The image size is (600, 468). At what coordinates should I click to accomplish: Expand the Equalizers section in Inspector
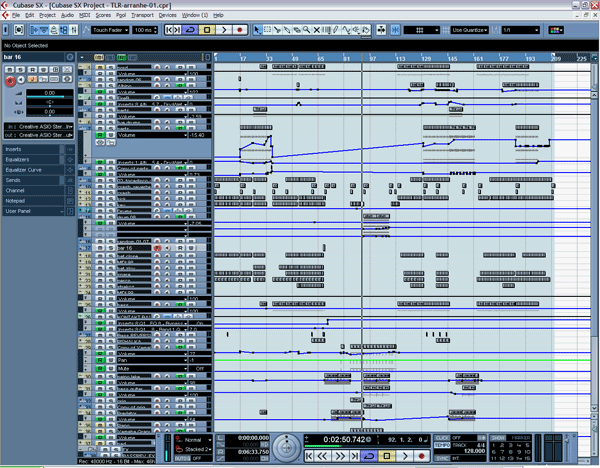(x=20, y=159)
